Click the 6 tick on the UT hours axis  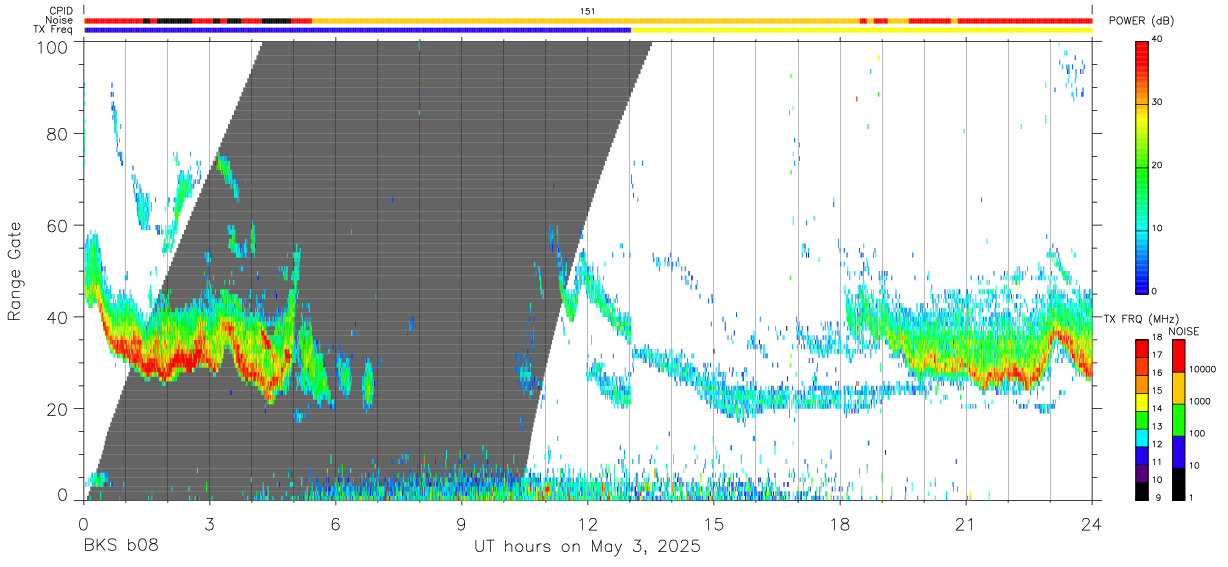[x=335, y=523]
